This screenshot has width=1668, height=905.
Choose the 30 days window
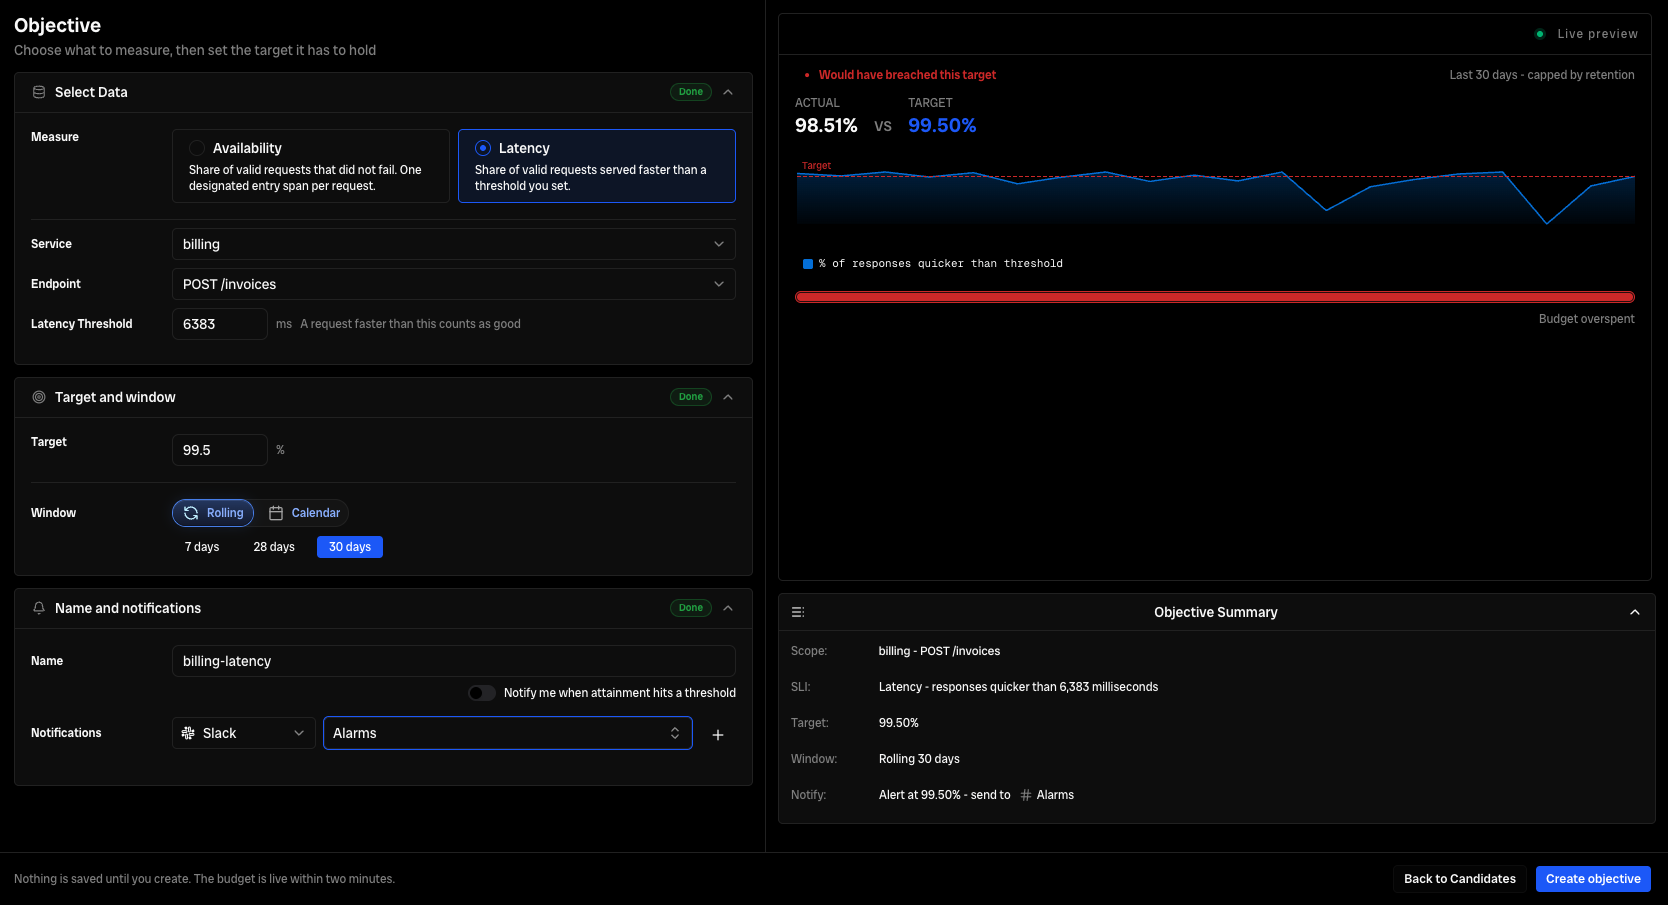tap(350, 547)
